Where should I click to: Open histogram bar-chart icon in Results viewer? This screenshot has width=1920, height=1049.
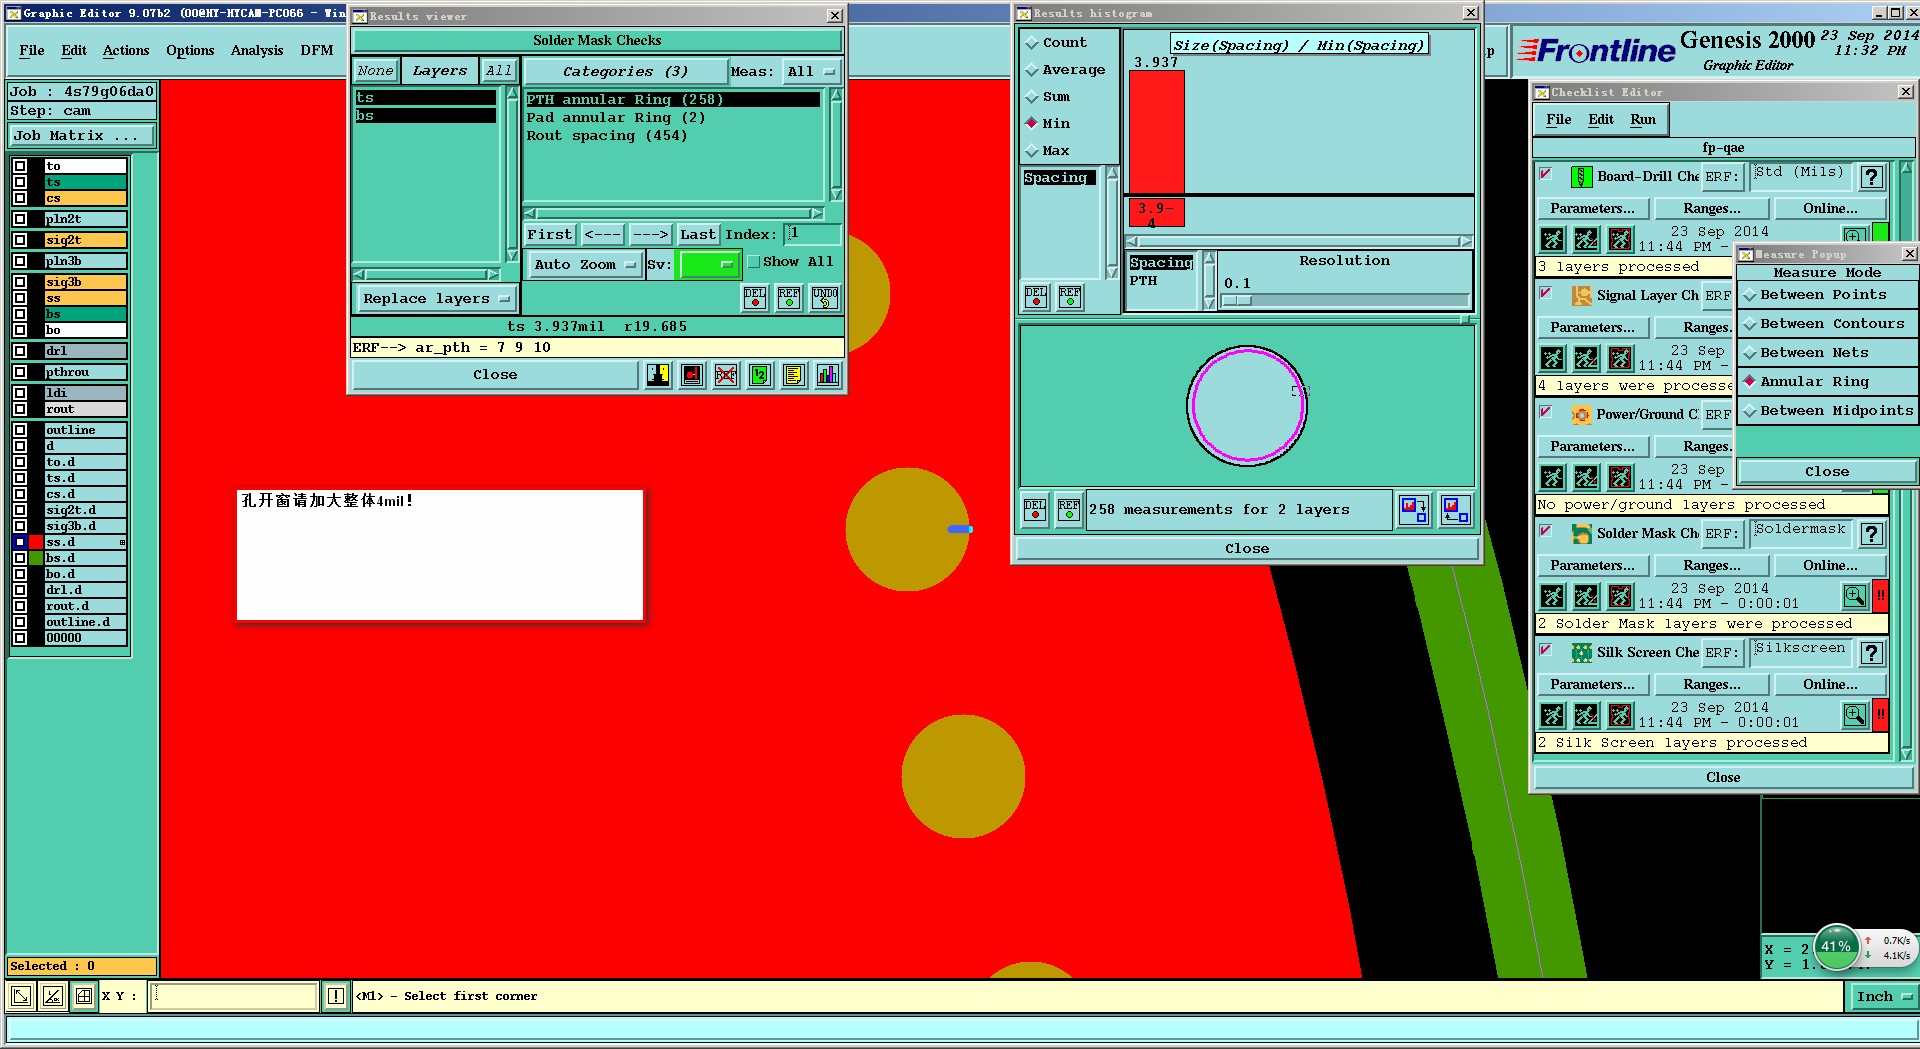[x=828, y=375]
